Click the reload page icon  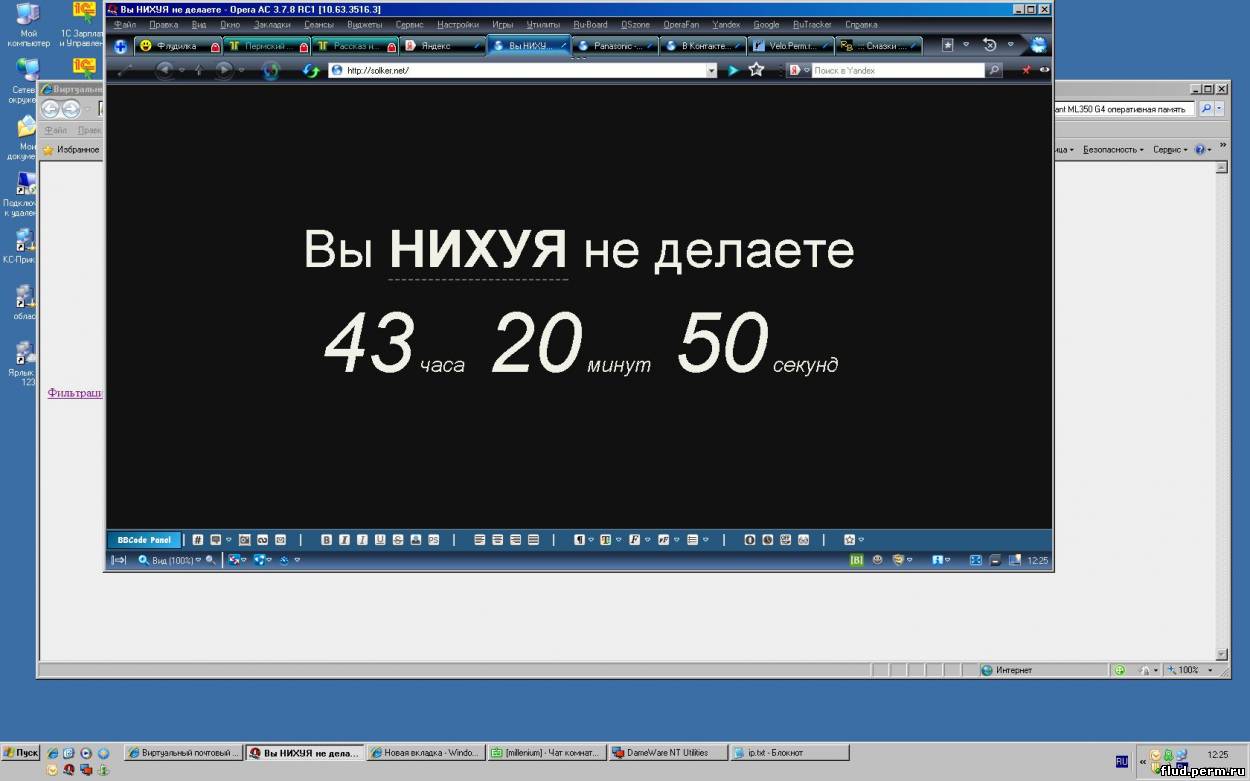tap(311, 70)
